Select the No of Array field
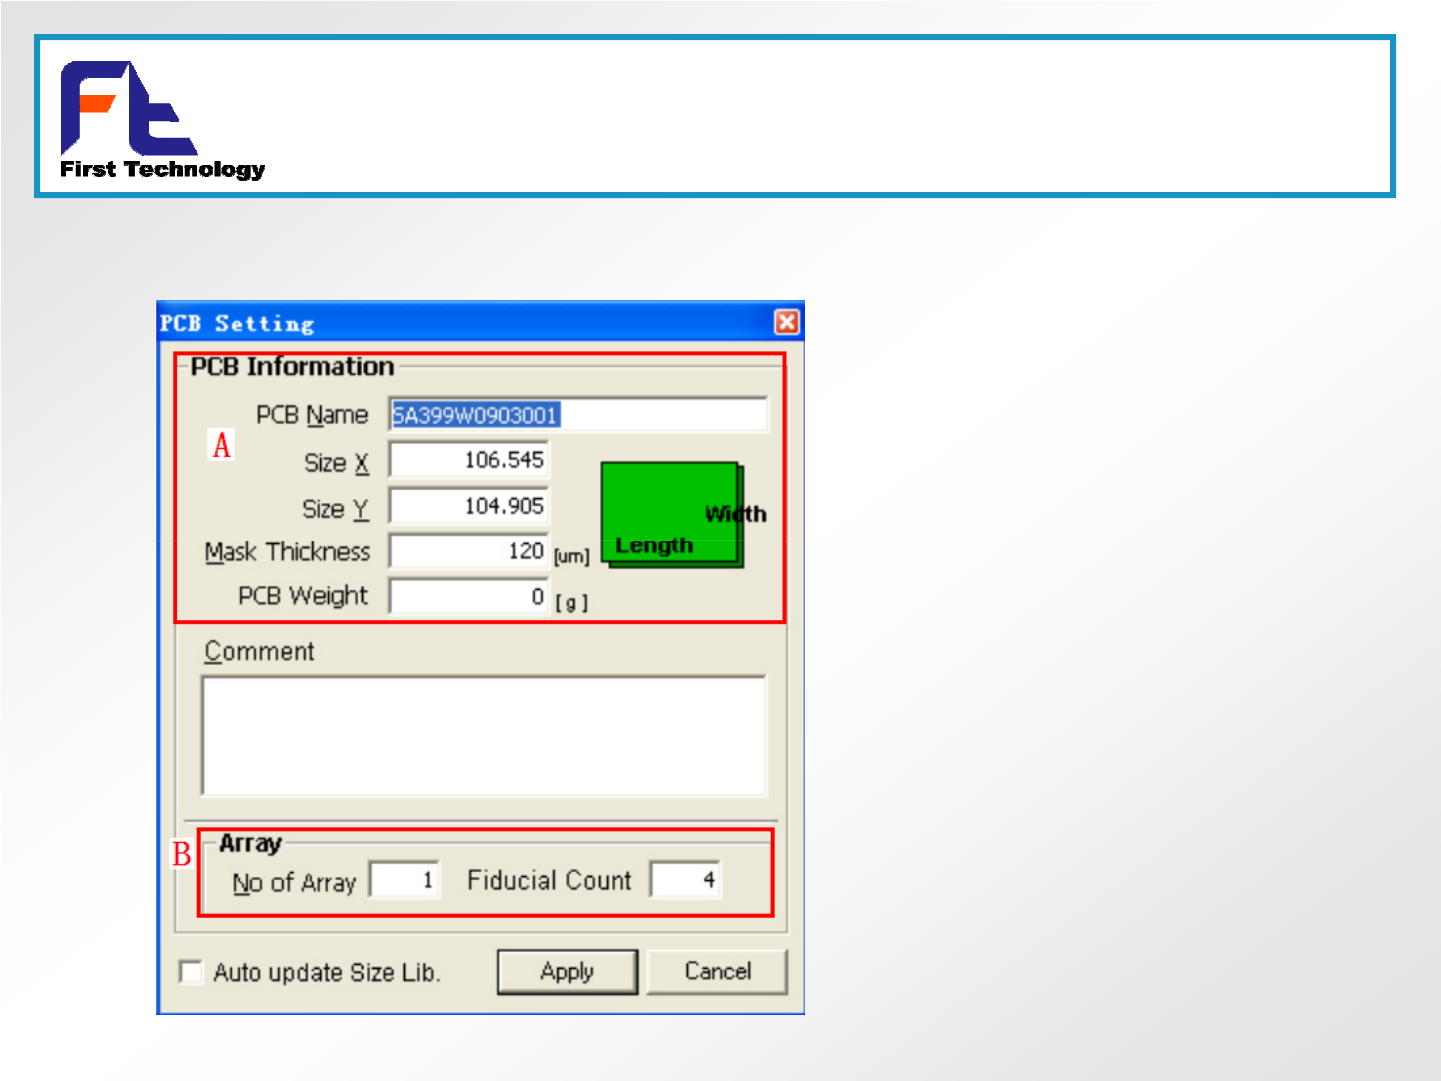 coord(405,880)
